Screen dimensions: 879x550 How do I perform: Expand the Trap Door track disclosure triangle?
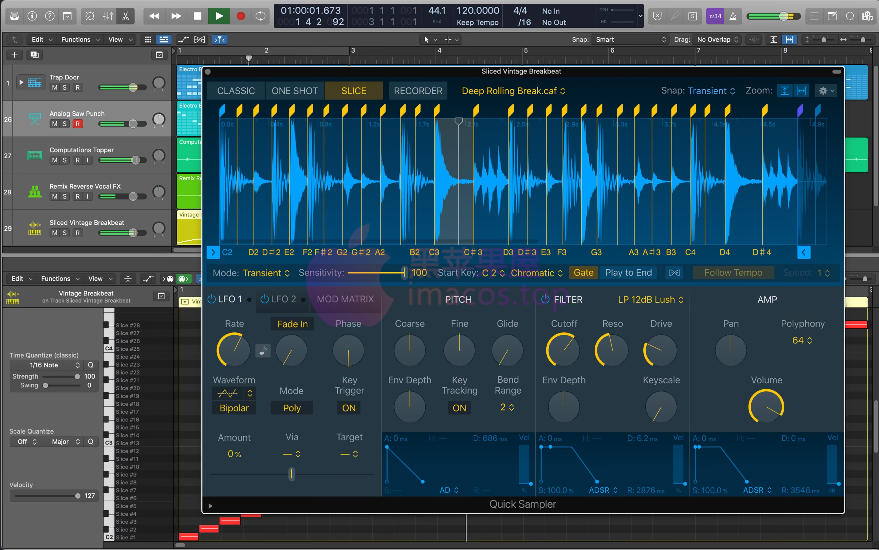click(21, 82)
